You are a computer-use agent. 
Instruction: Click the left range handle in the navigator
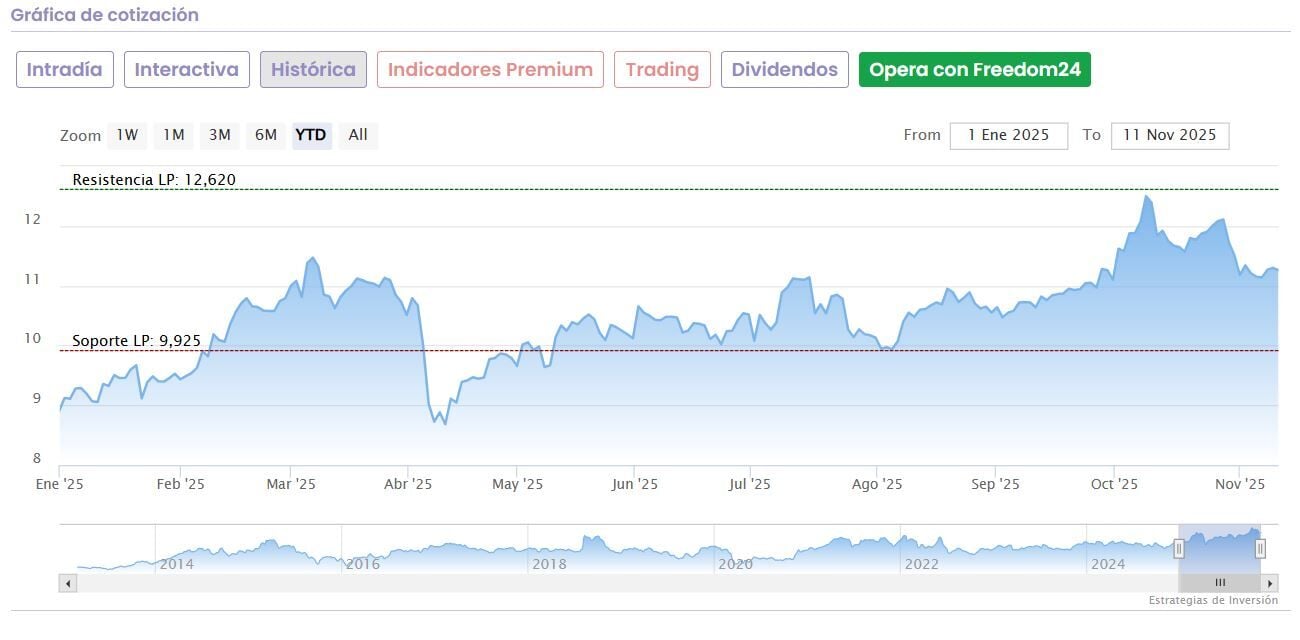click(1179, 548)
